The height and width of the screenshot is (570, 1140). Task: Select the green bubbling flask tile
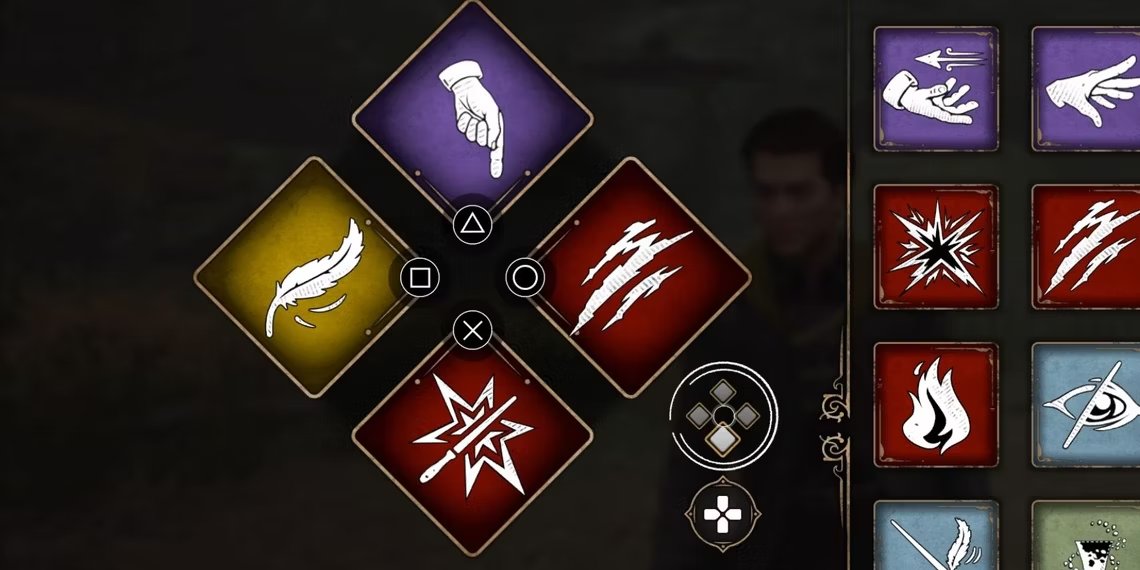pos(1086,535)
